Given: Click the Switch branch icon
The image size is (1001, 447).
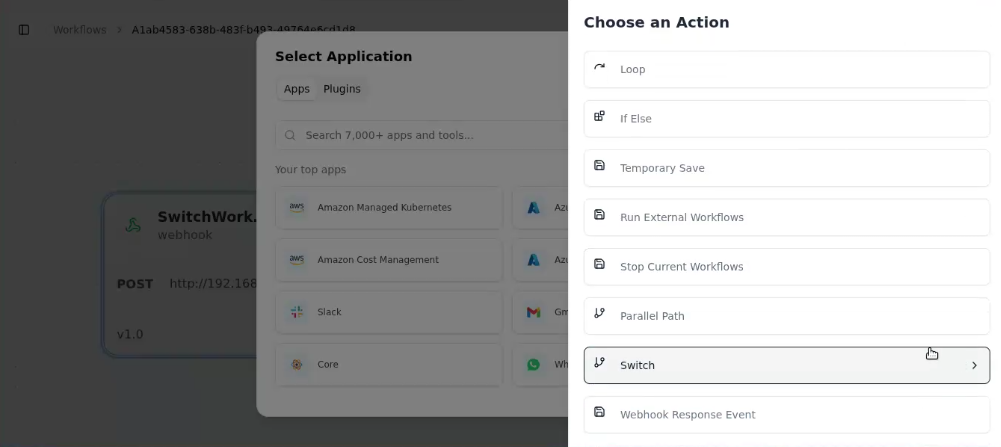Looking at the screenshot, I should point(600,364).
